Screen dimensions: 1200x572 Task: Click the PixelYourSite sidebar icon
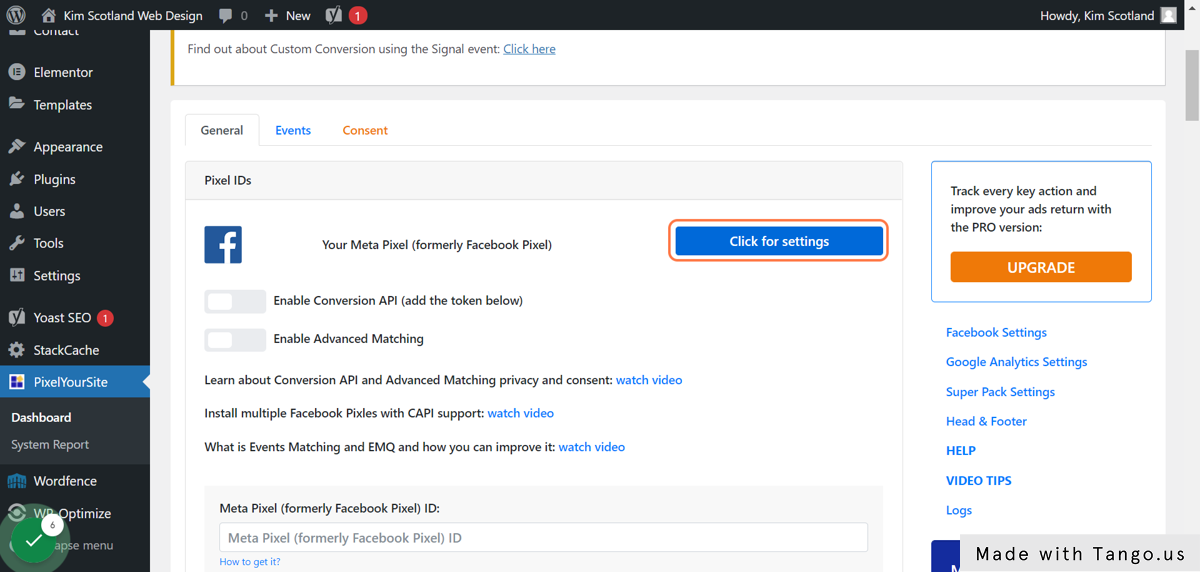[x=16, y=382]
